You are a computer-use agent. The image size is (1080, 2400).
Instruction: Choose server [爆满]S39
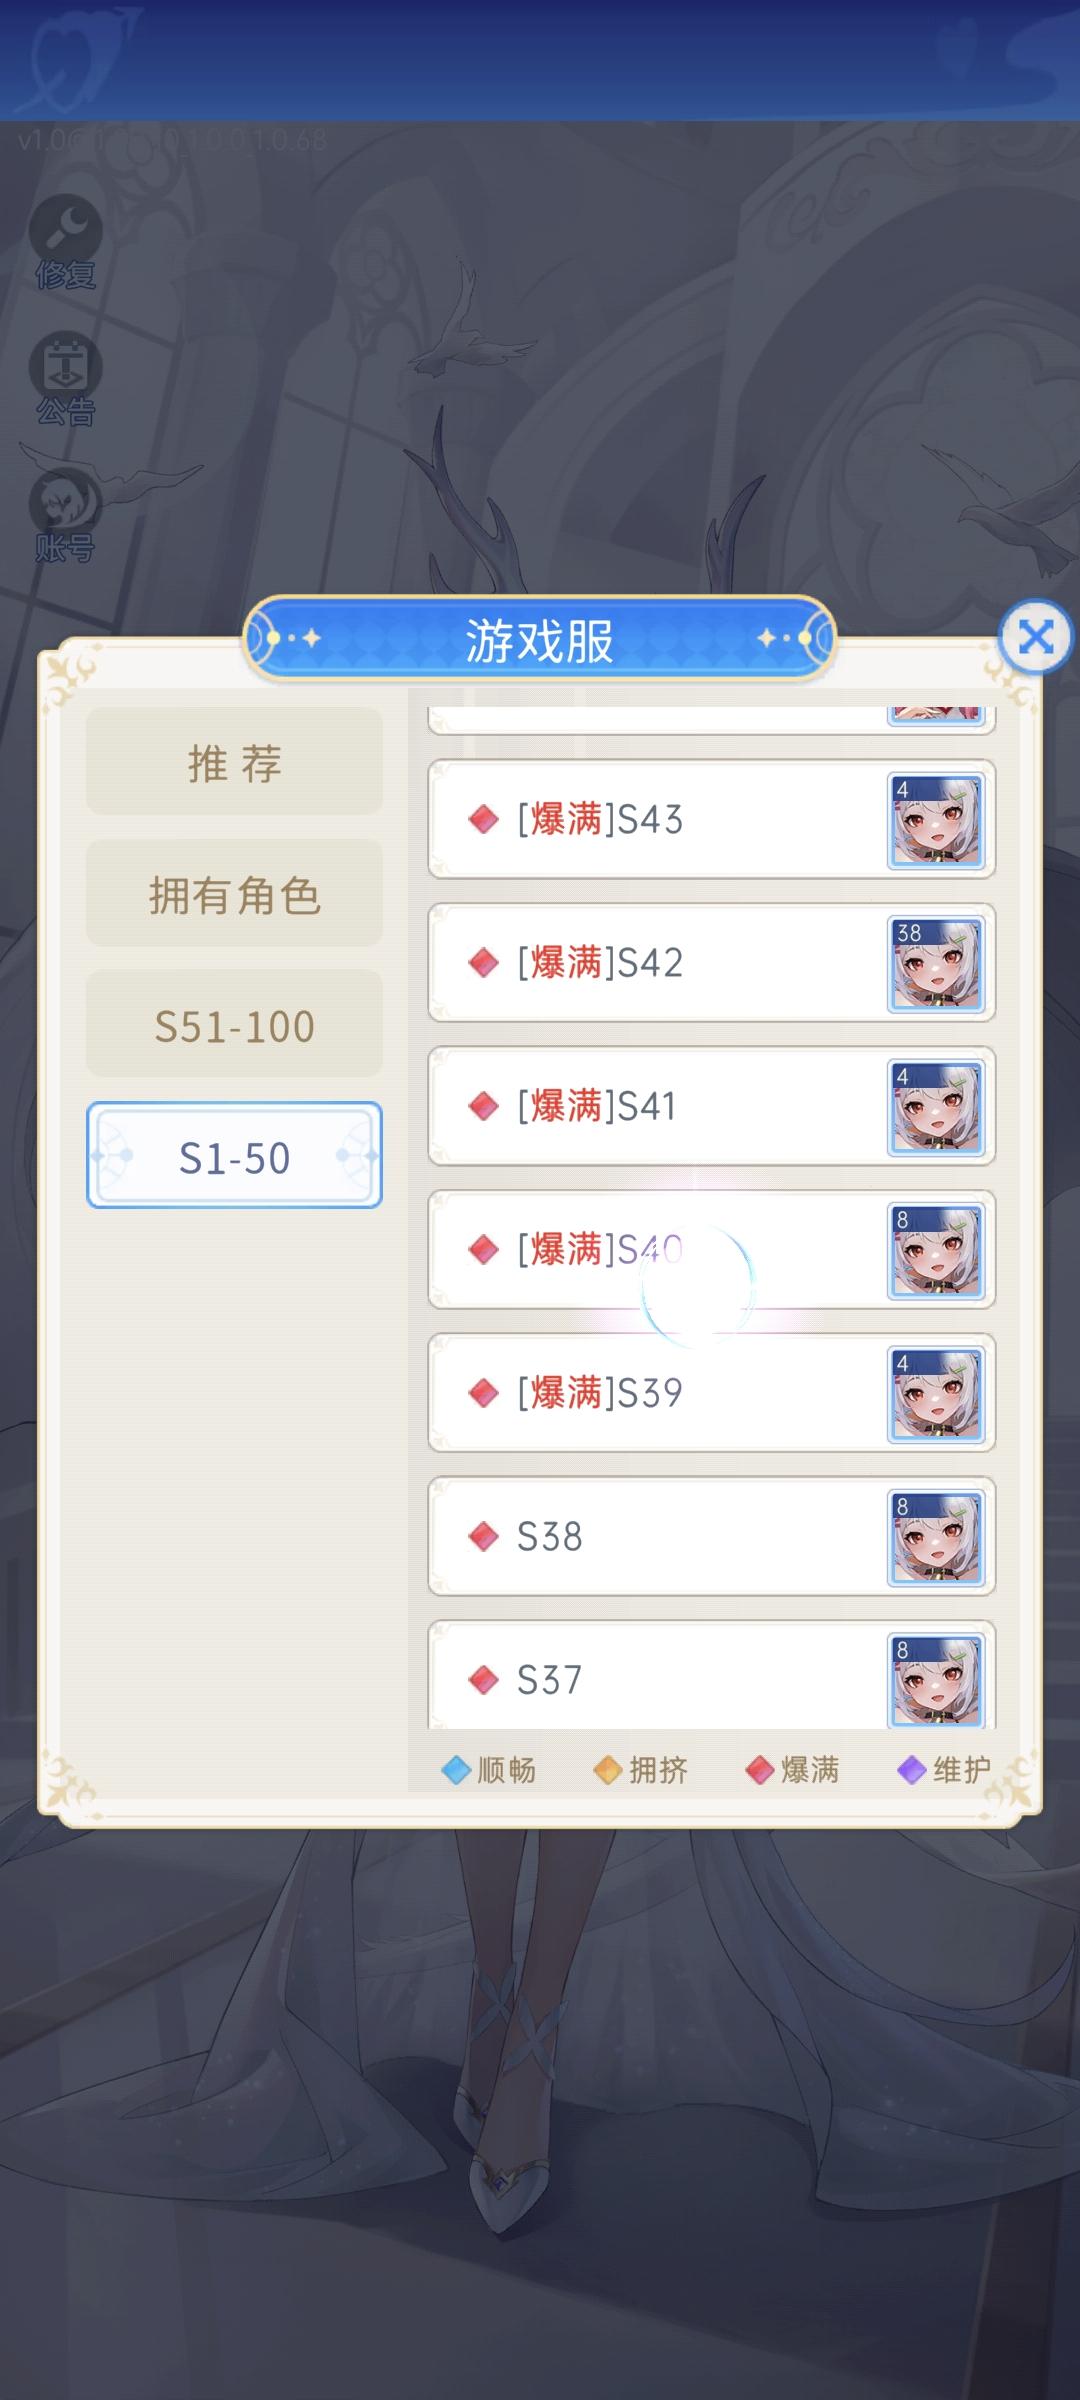pyautogui.click(x=712, y=1393)
